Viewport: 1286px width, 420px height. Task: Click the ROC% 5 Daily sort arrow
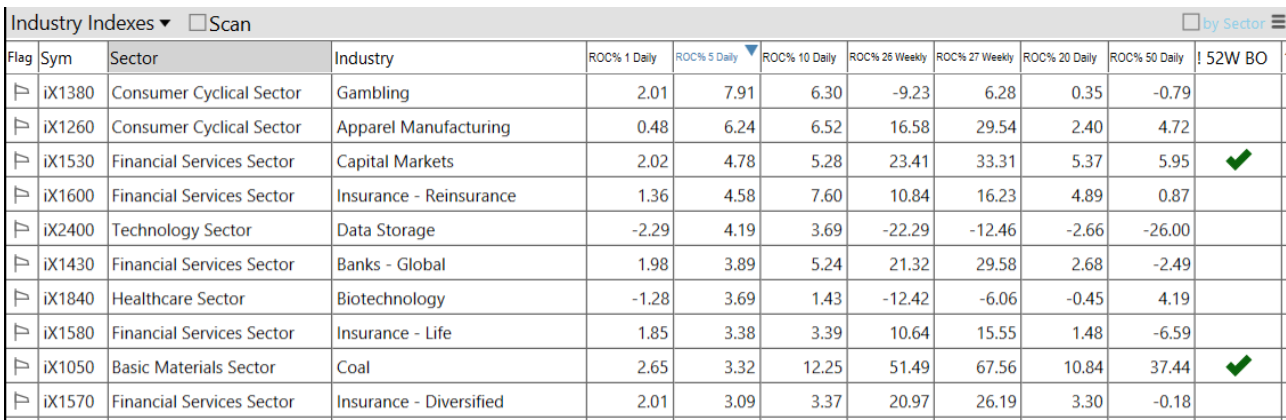(x=751, y=50)
